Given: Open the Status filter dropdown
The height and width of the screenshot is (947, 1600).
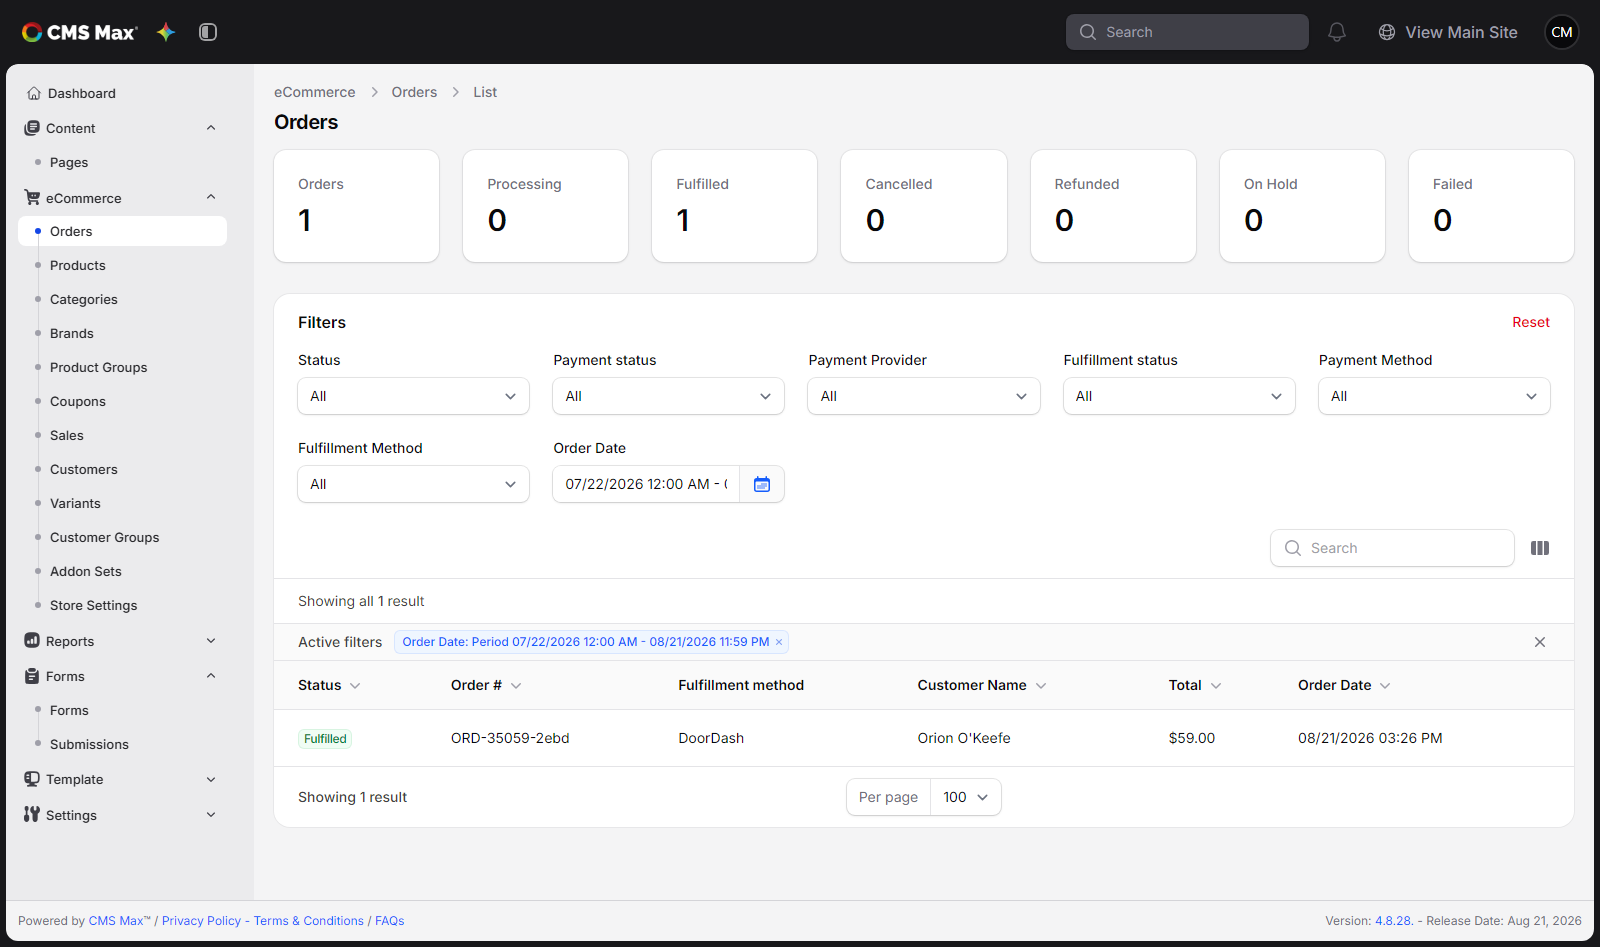Looking at the screenshot, I should (413, 396).
